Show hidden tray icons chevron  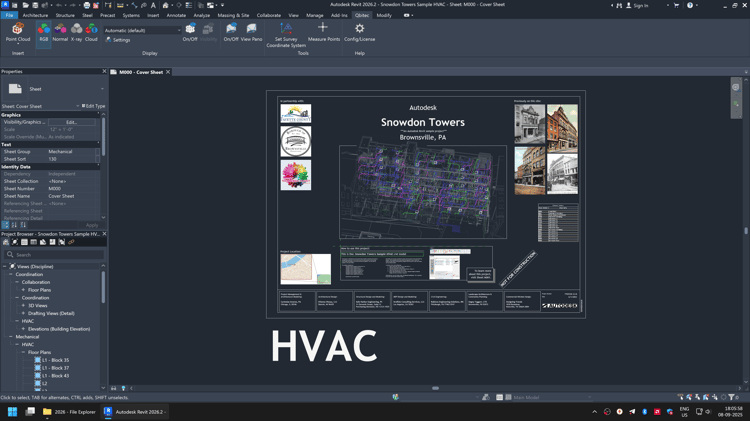[595, 411]
